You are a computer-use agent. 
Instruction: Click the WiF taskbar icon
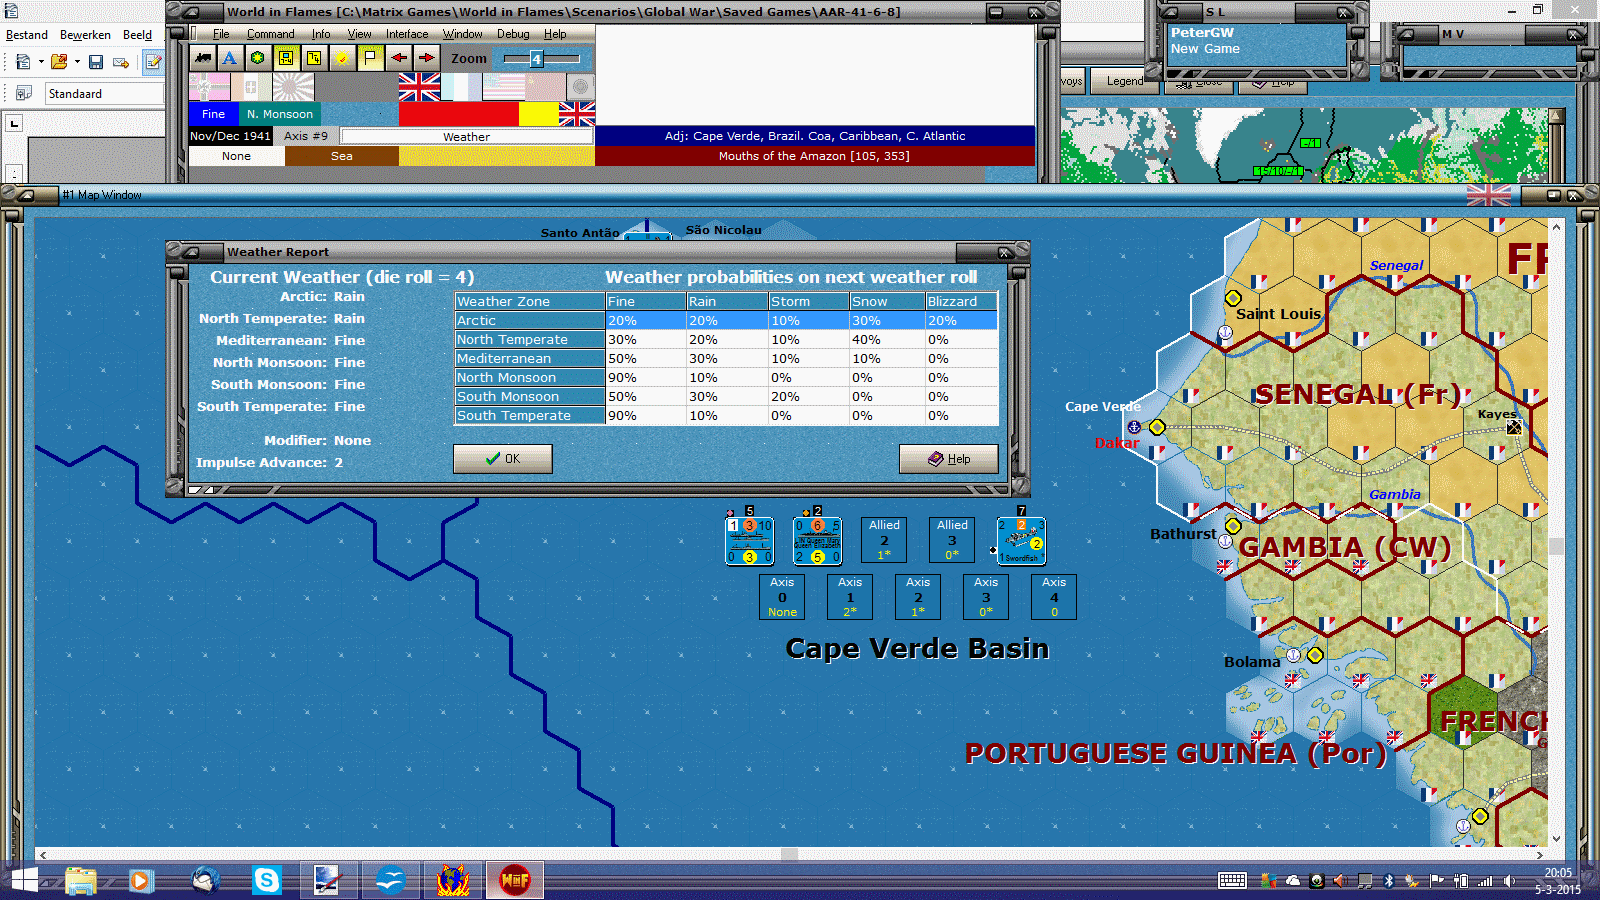pos(515,881)
